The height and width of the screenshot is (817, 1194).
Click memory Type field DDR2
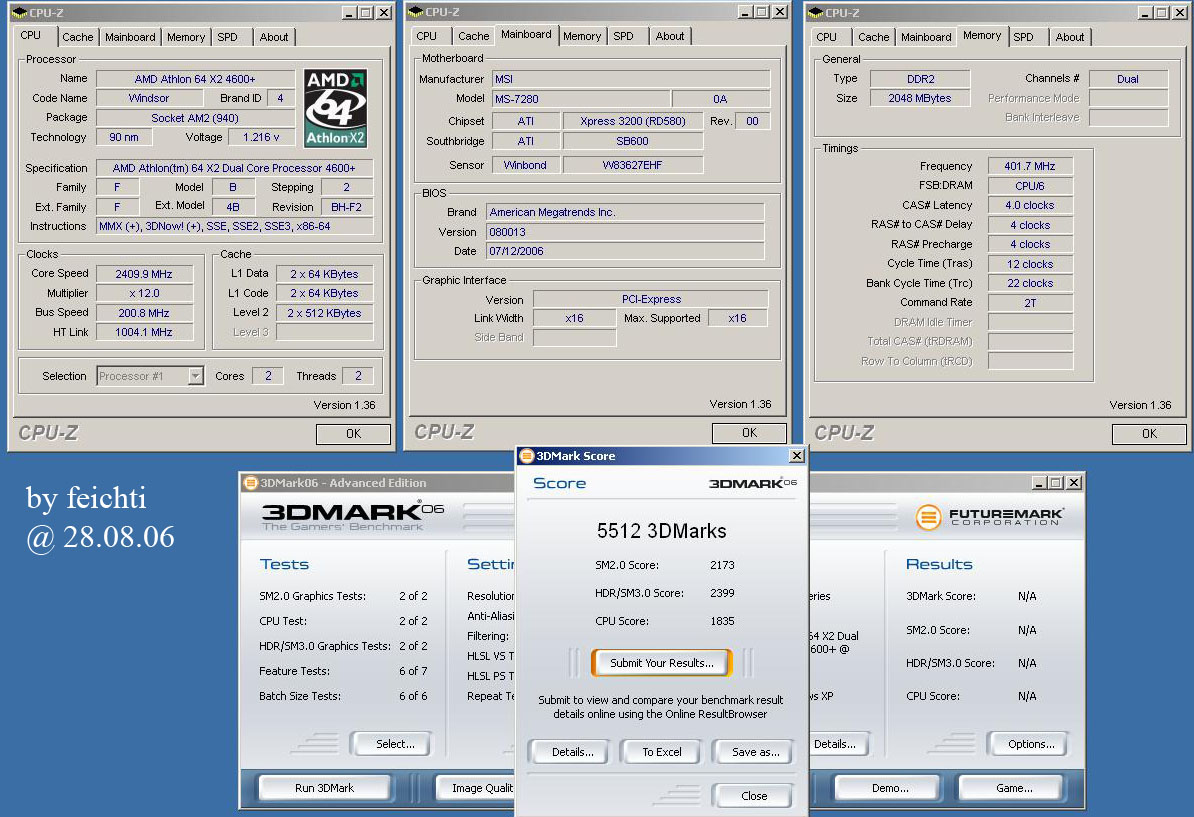[x=920, y=79]
